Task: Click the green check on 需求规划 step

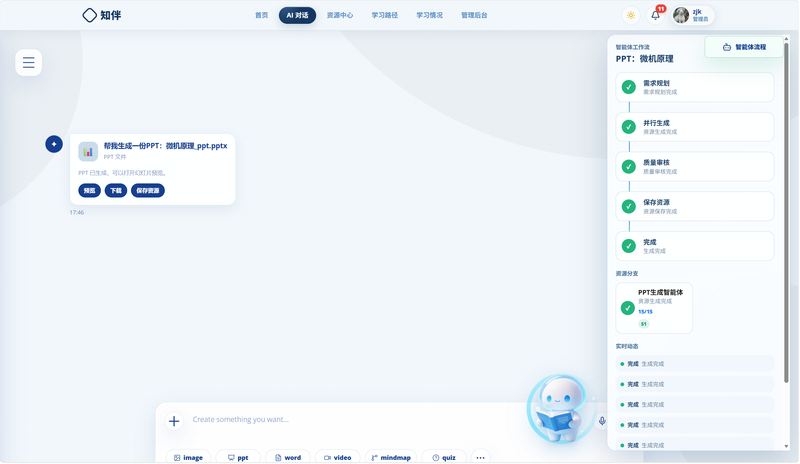Action: 629,87
